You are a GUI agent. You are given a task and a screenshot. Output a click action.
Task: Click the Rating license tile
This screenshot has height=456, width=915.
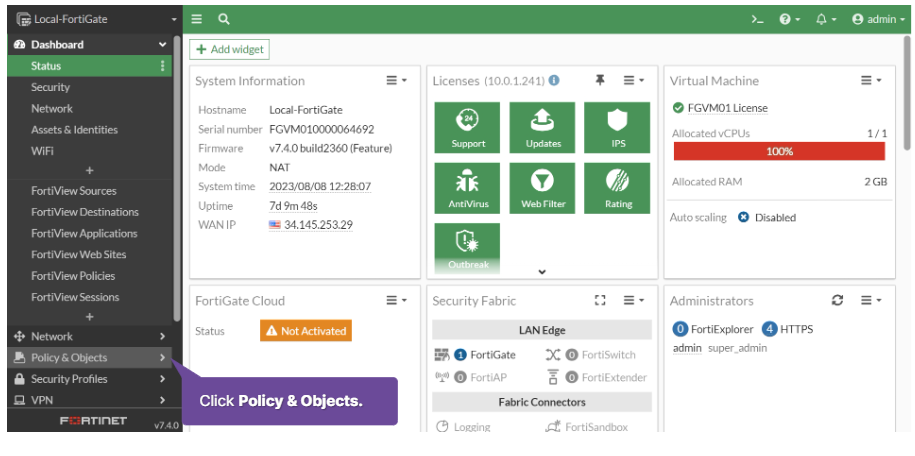(617, 188)
